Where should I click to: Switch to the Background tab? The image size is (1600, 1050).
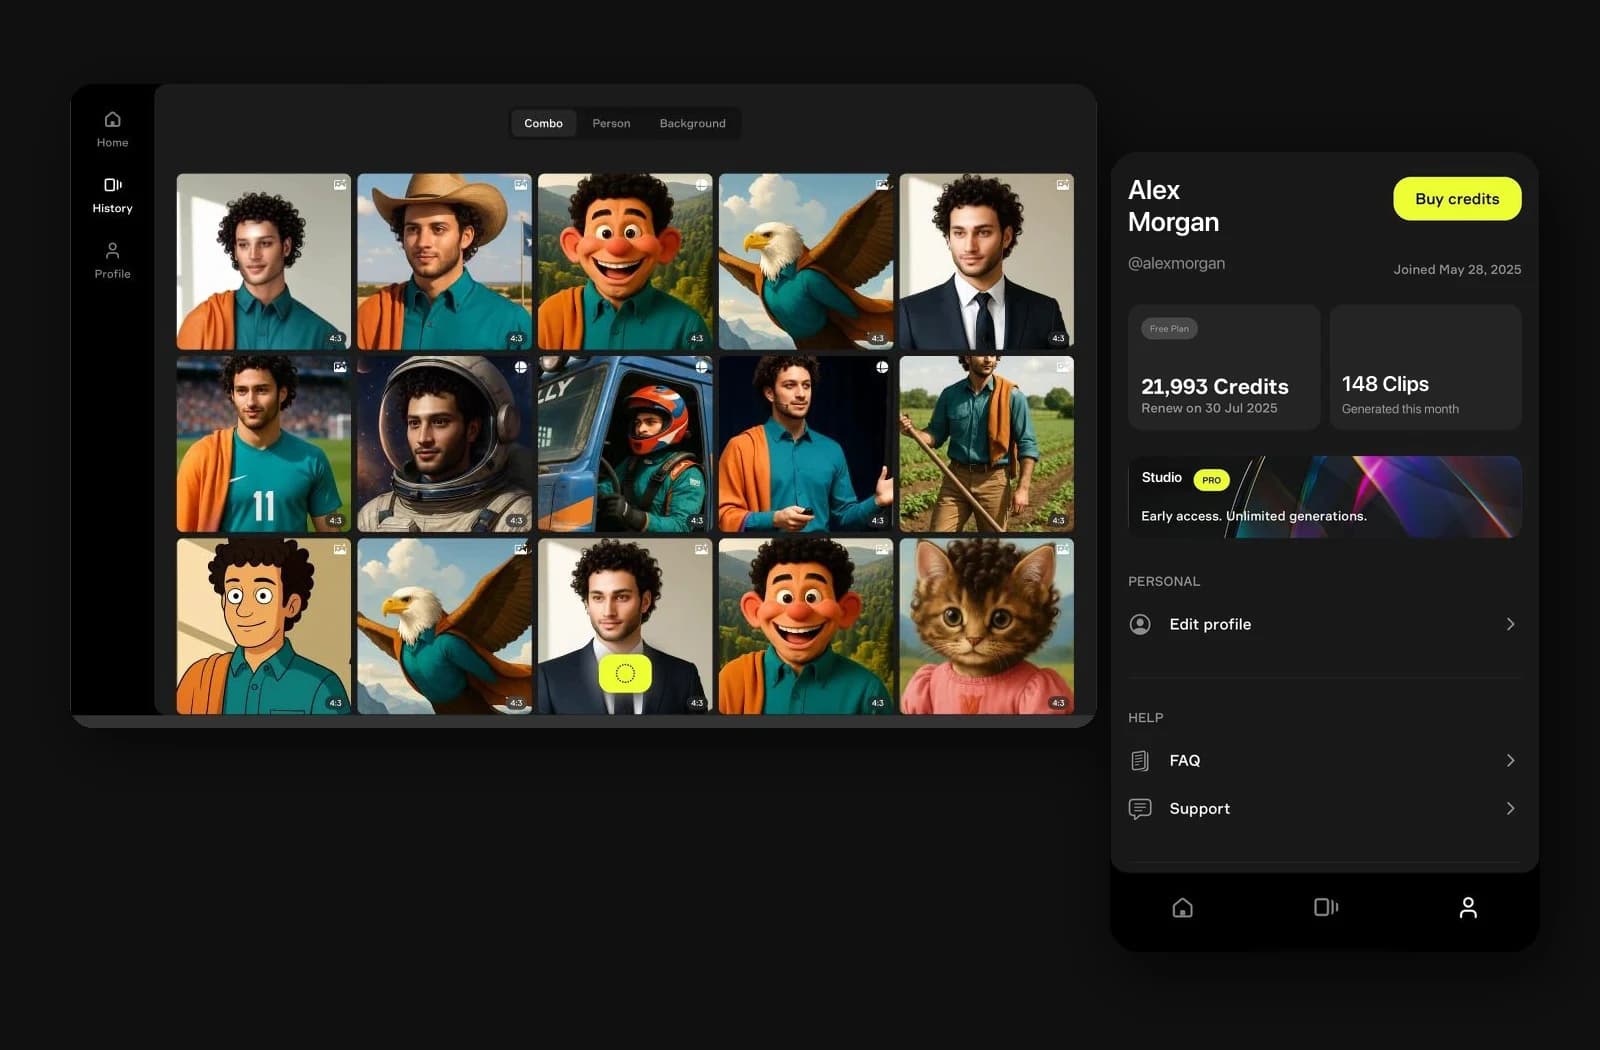pos(692,123)
